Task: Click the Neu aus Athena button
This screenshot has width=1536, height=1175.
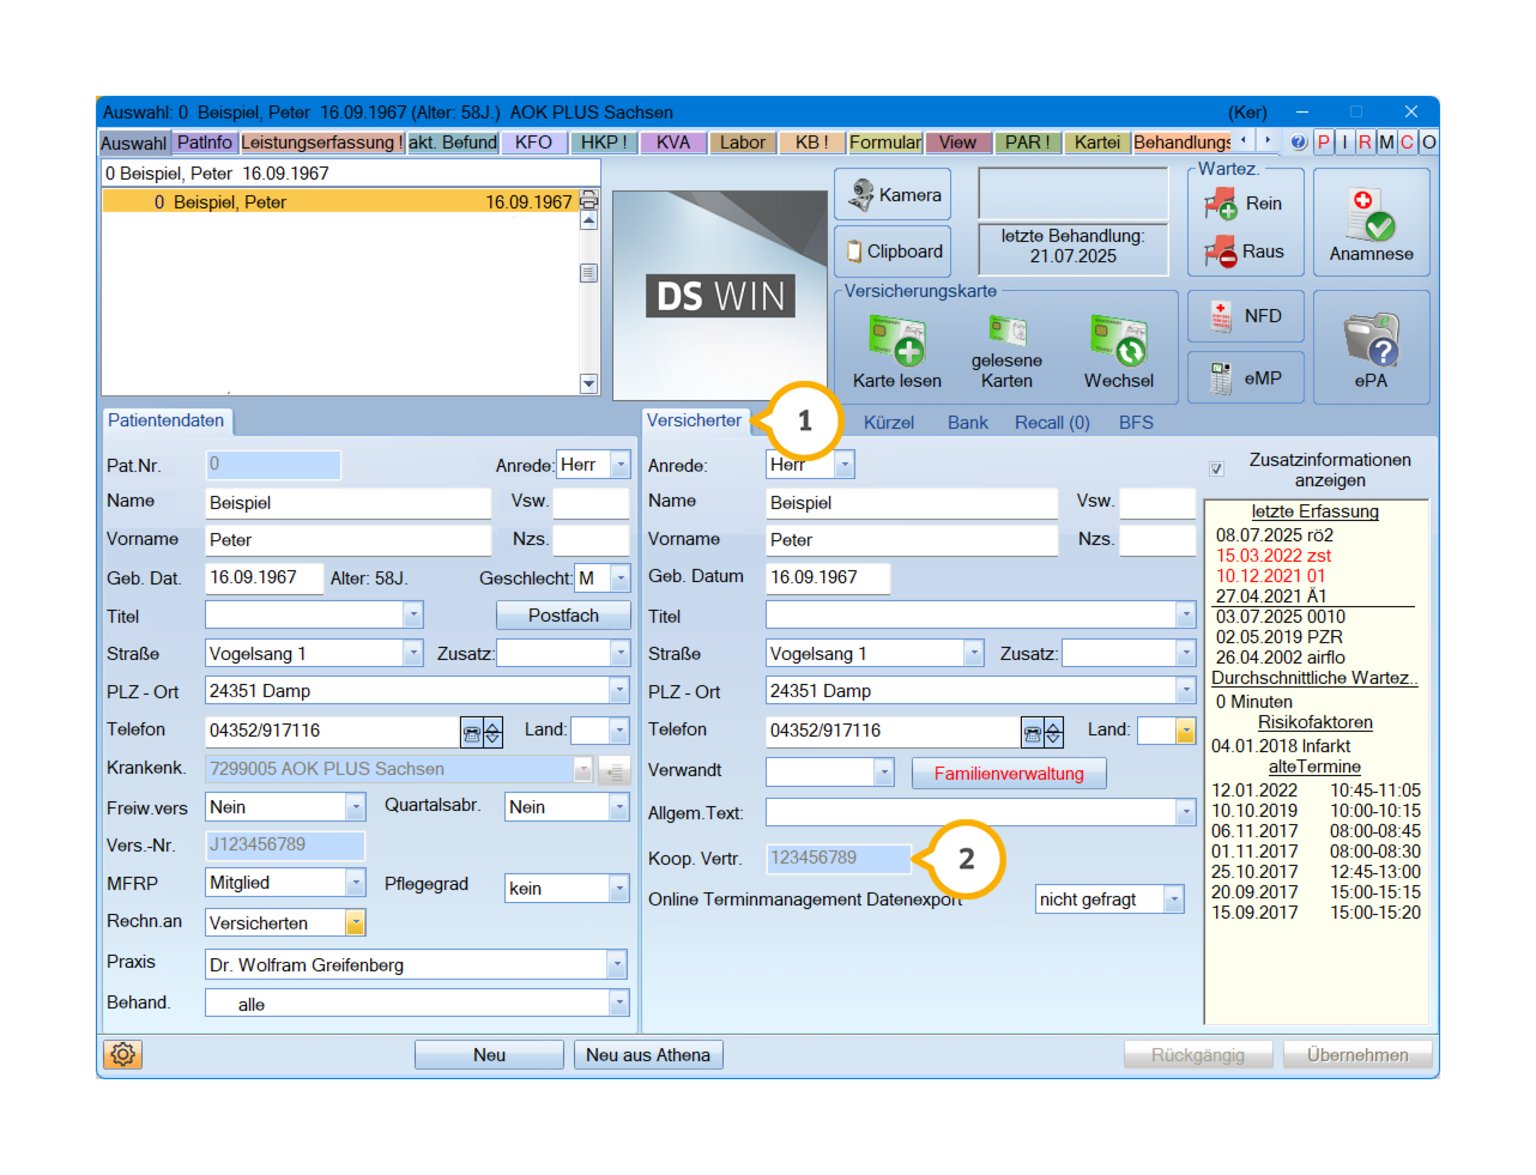Action: point(648,1055)
